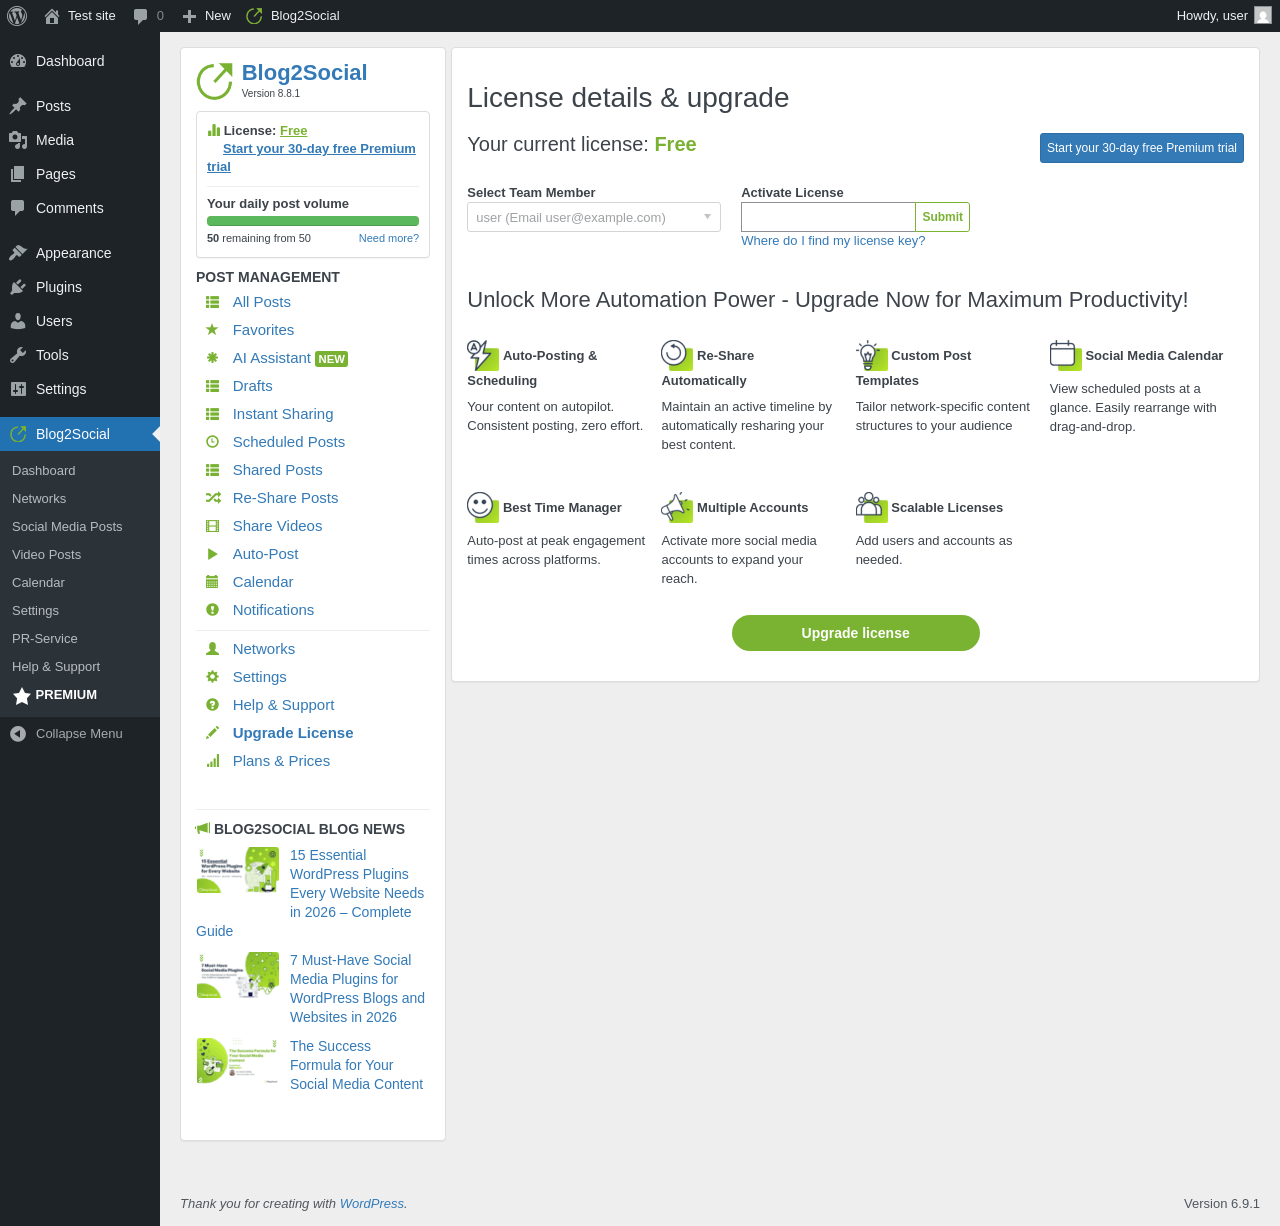Open the WordPress link in footer
The width and height of the screenshot is (1280, 1226).
pos(372,1204)
